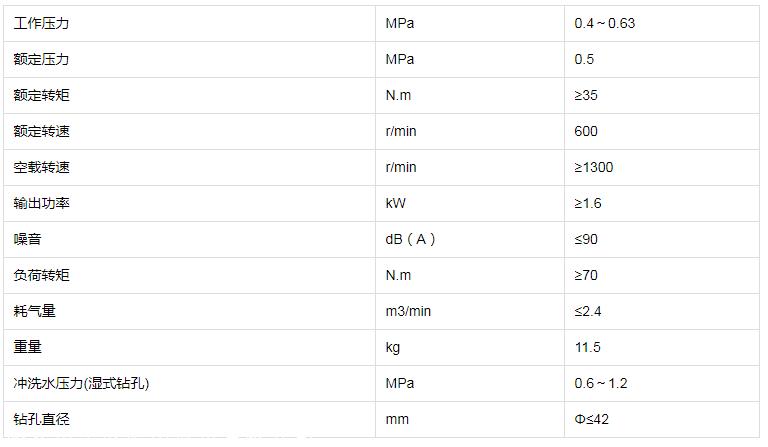
Task: Select the 11.5 weight value
Action: pos(587,347)
